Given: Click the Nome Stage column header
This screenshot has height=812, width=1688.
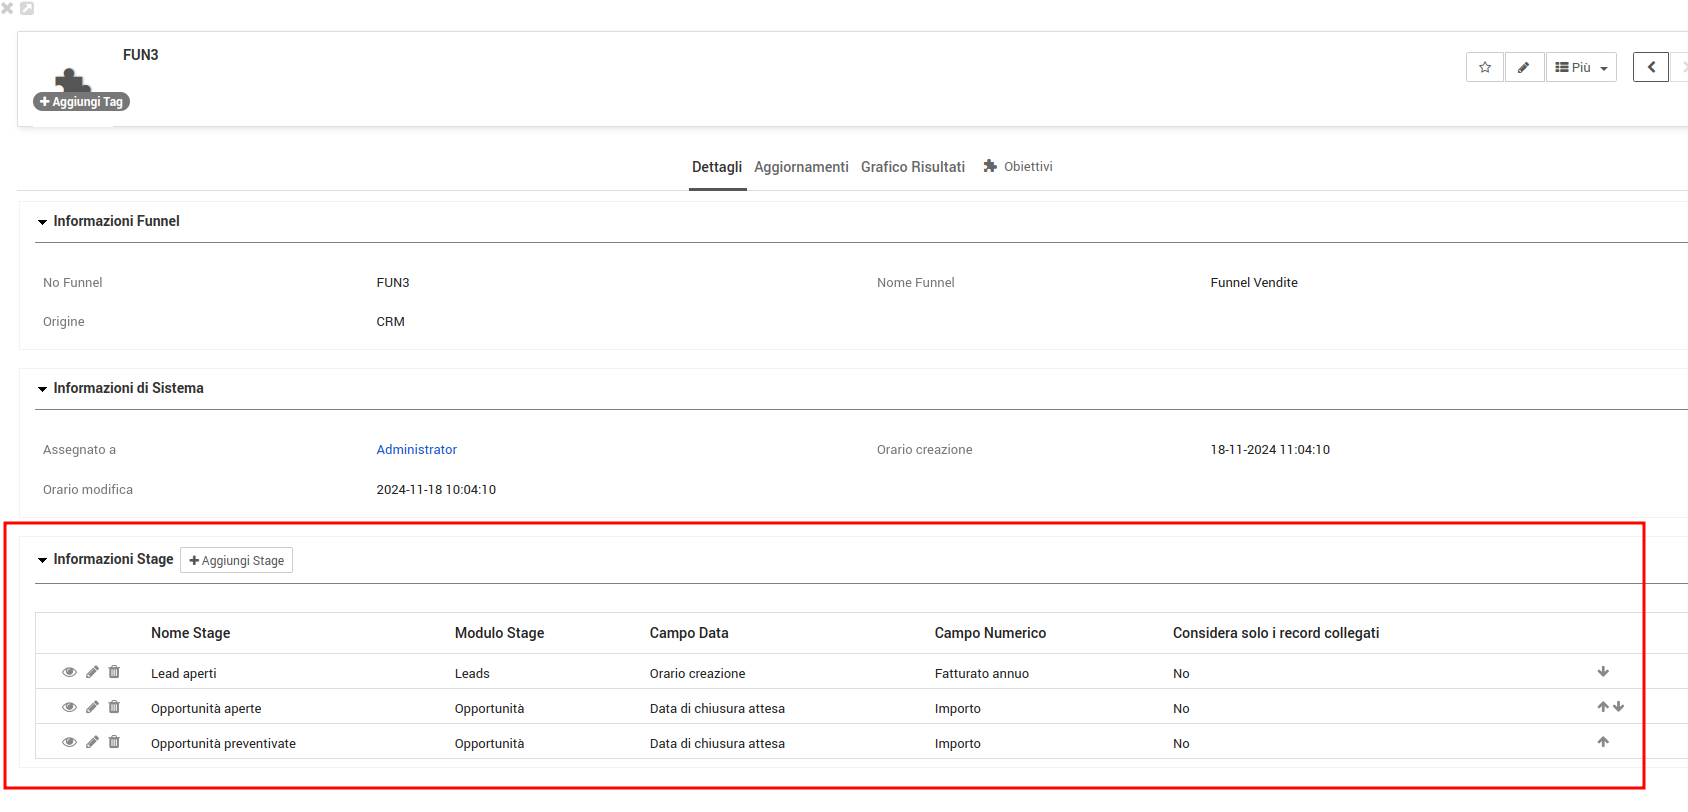Looking at the screenshot, I should coord(191,633).
